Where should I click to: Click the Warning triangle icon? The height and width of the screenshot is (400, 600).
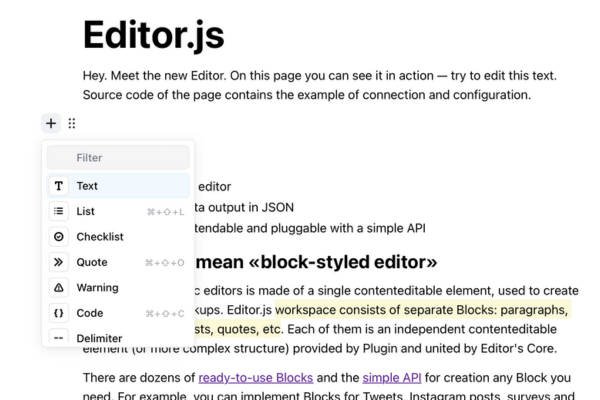click(59, 287)
